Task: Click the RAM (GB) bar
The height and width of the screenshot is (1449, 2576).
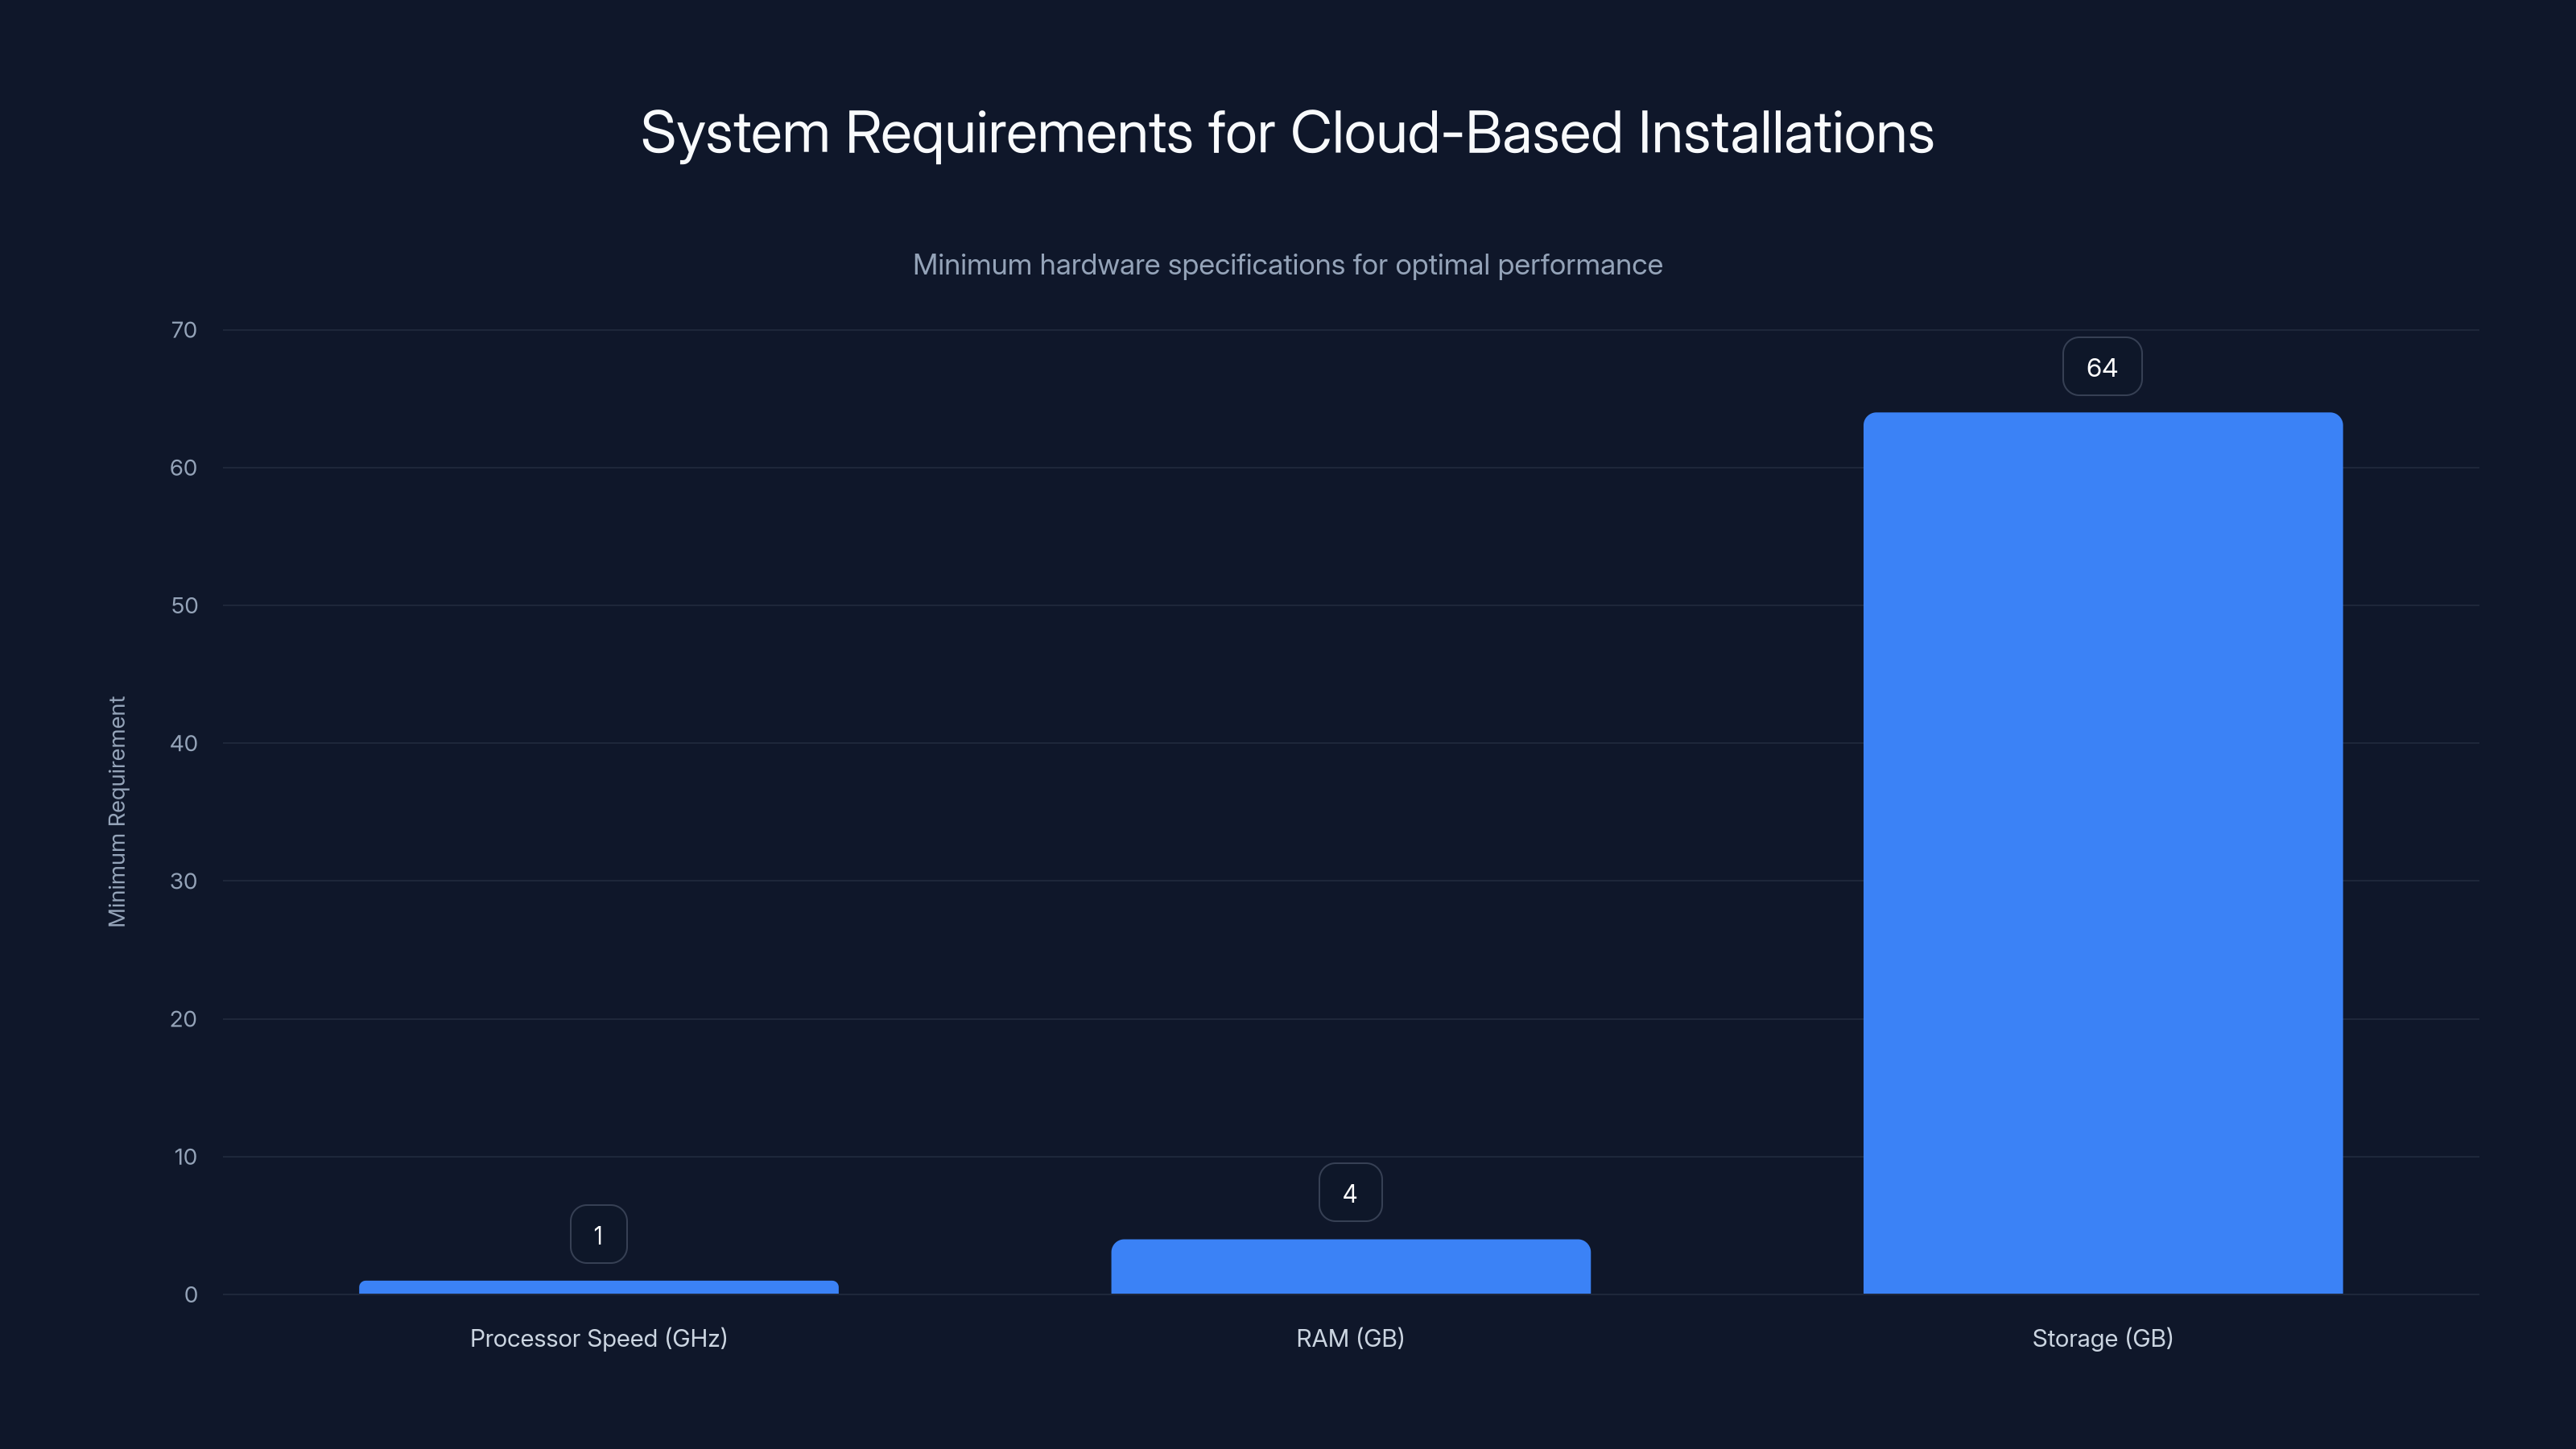Action: 1350,1266
